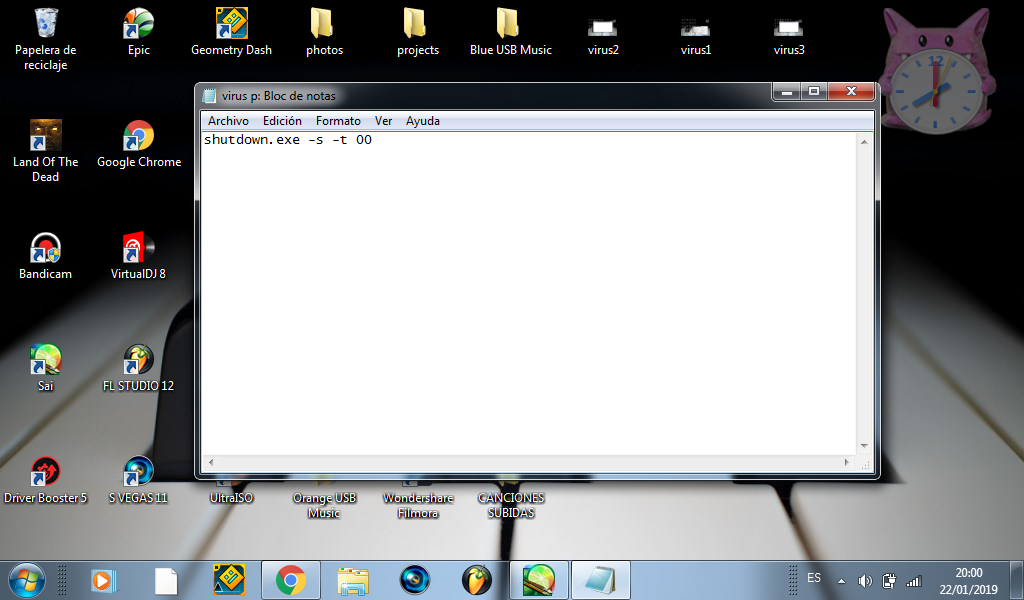Click the ES language indicator
This screenshot has height=600, width=1024.
tap(814, 578)
